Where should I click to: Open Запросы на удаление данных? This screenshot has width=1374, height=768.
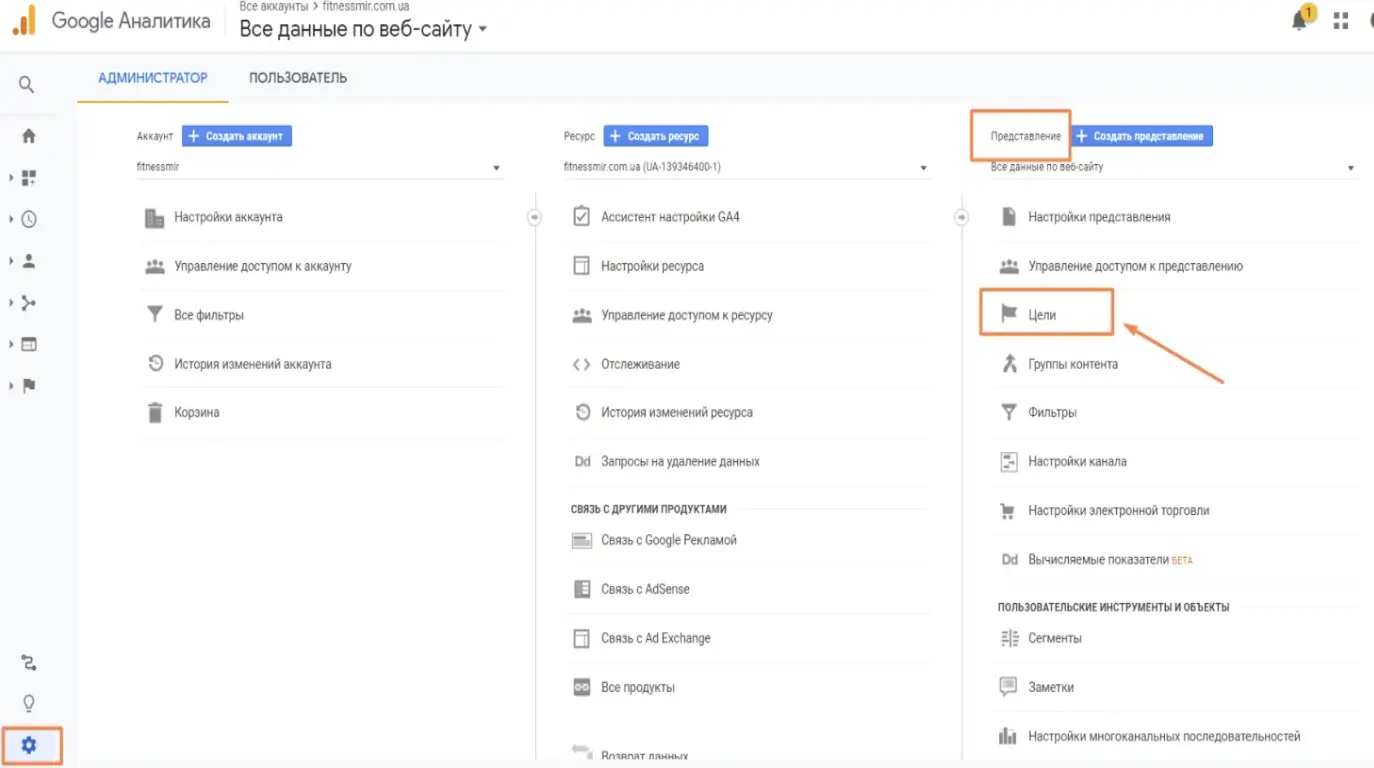coord(680,461)
